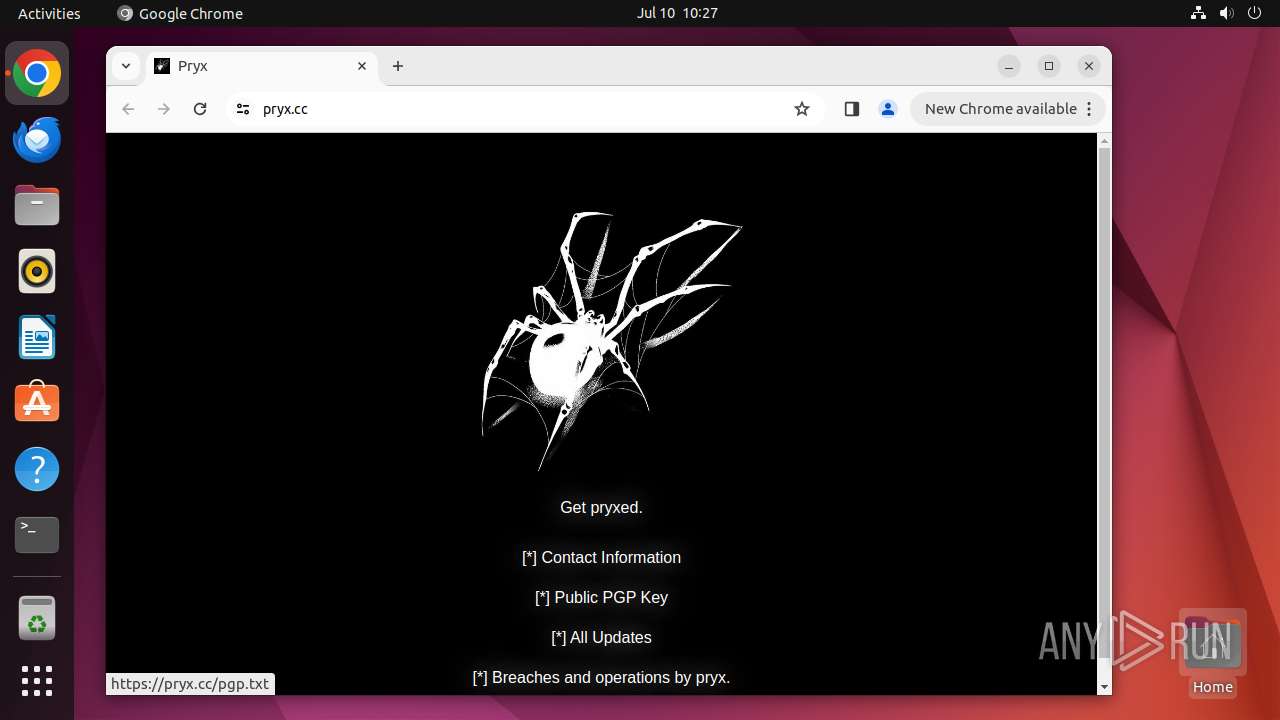Maximize the Chrome window
Screen dimensions: 1280x720
1049,66
